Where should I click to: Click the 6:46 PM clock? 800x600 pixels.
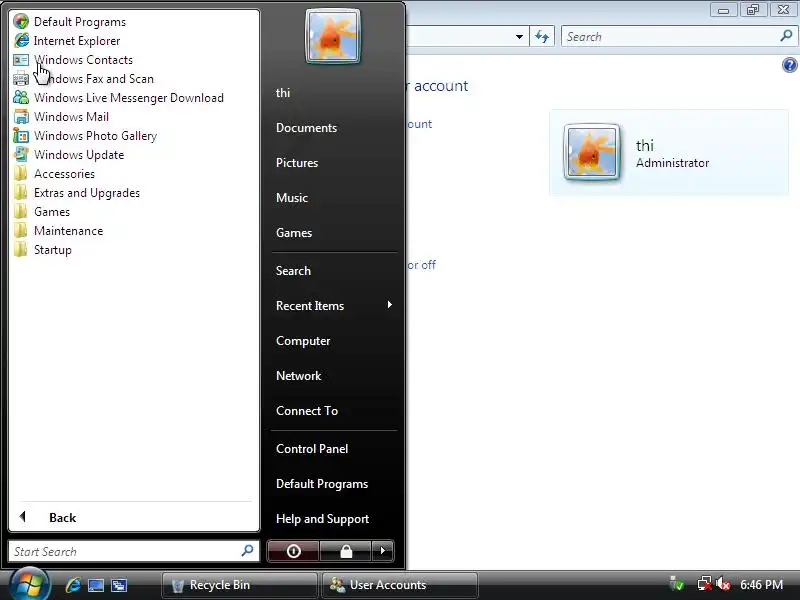pyautogui.click(x=761, y=585)
